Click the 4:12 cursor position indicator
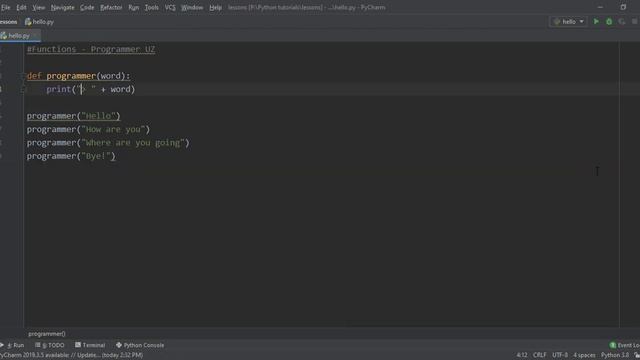Viewport: 640px width, 360px height. pos(522,355)
